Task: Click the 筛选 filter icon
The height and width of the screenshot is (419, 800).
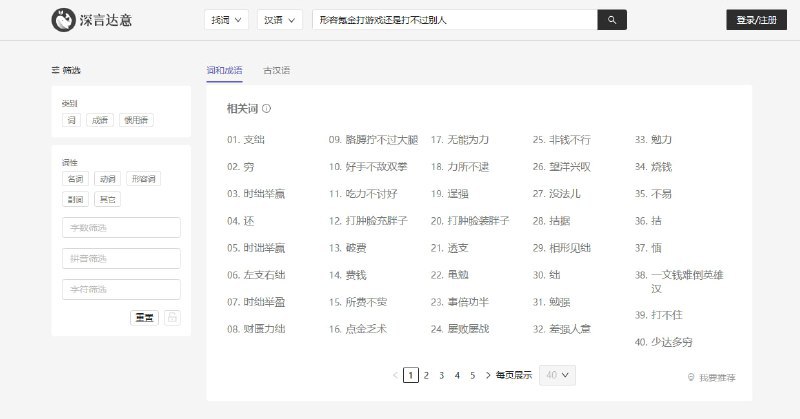Action: (x=56, y=70)
